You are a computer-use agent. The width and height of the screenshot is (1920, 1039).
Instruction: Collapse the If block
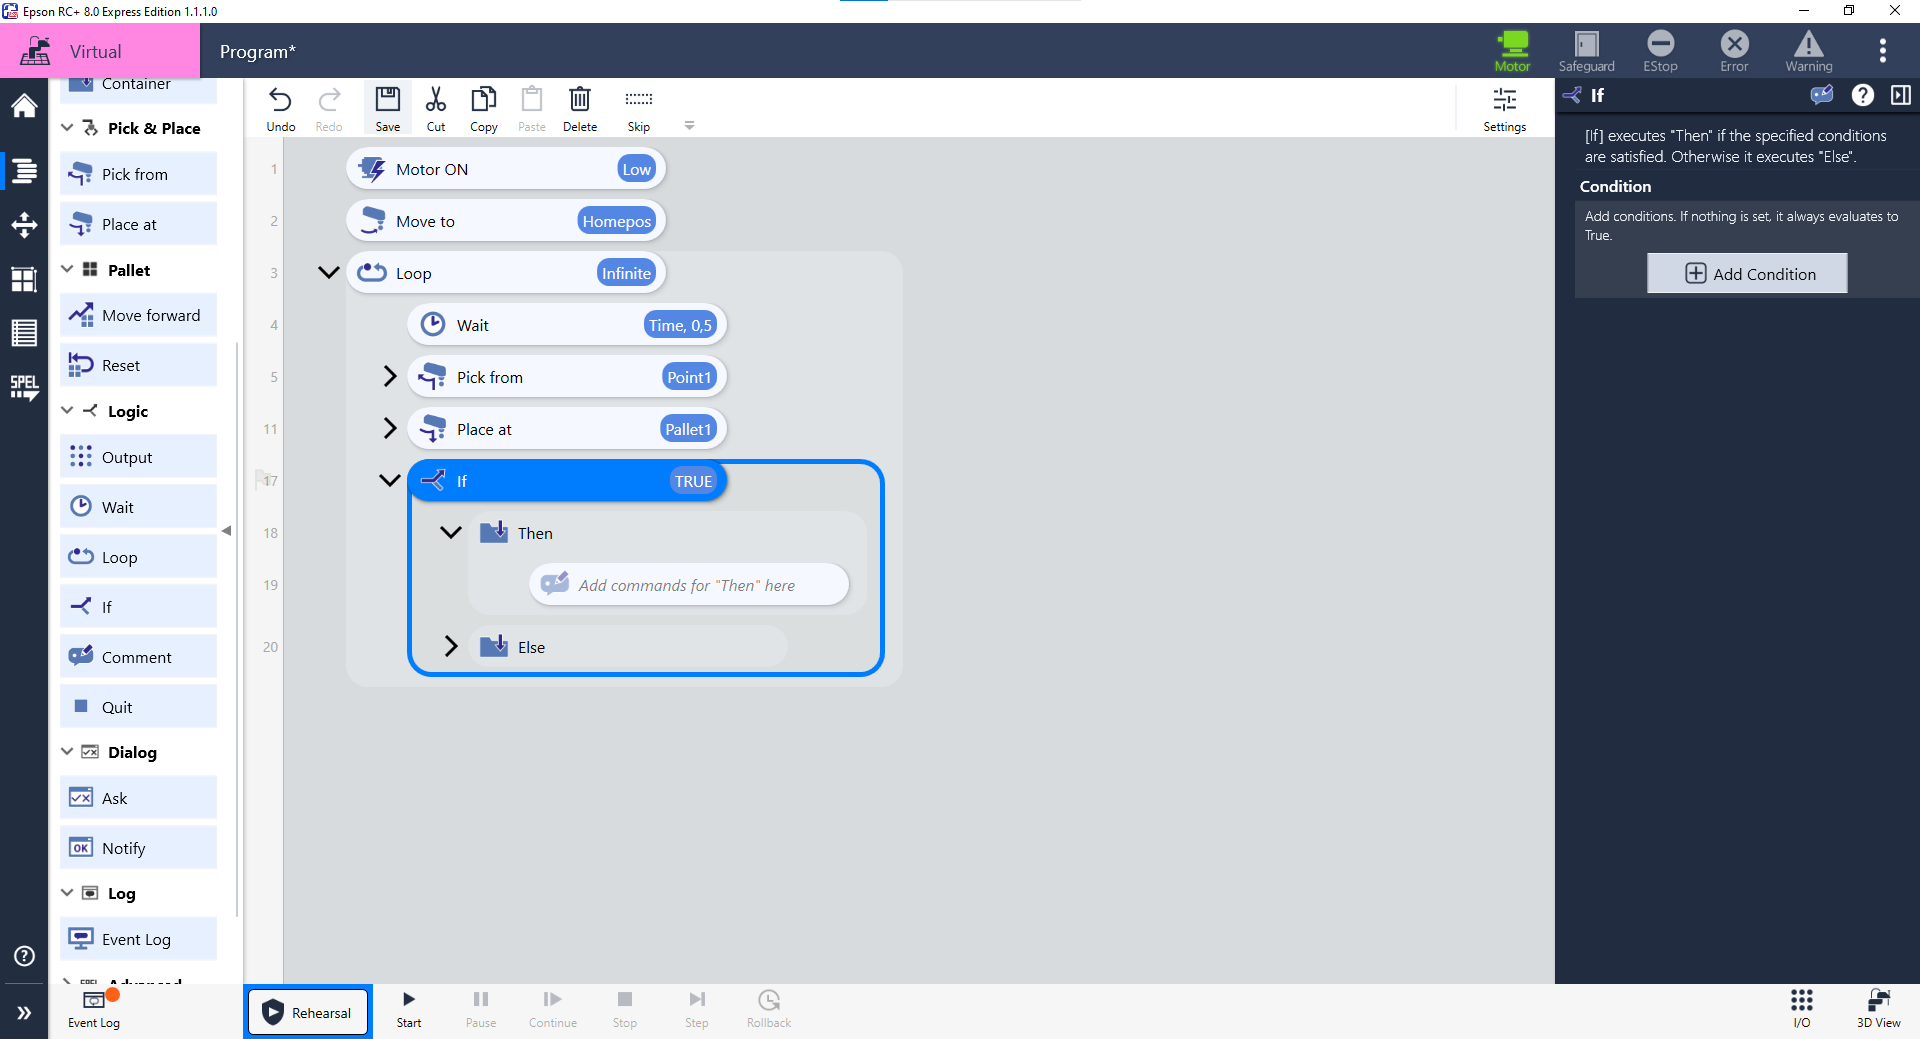390,481
